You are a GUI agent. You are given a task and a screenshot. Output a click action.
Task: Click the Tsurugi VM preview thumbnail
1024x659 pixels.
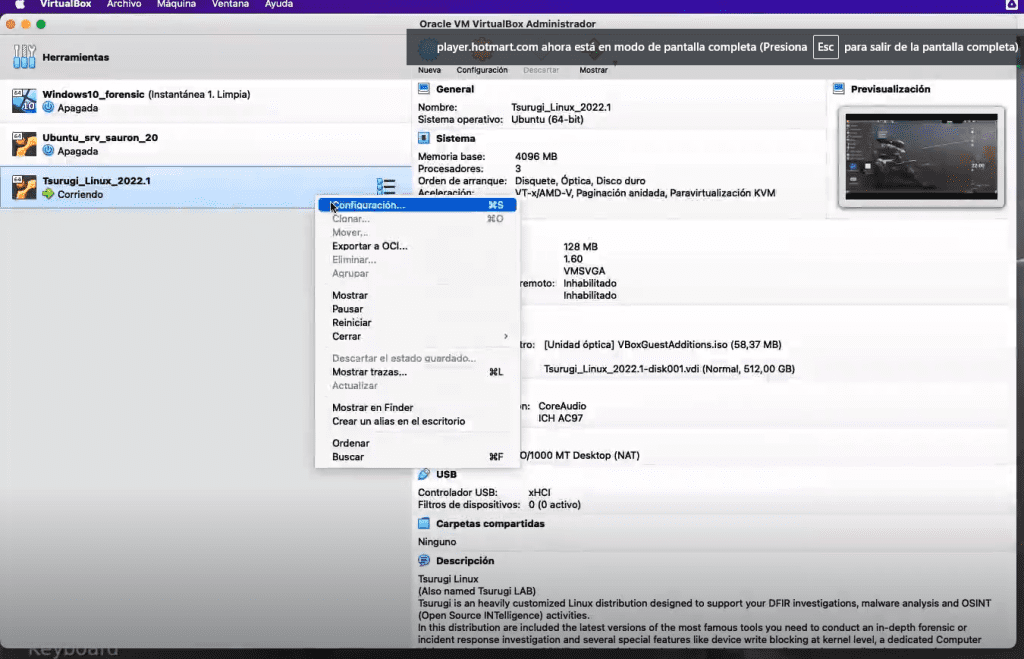(921, 157)
